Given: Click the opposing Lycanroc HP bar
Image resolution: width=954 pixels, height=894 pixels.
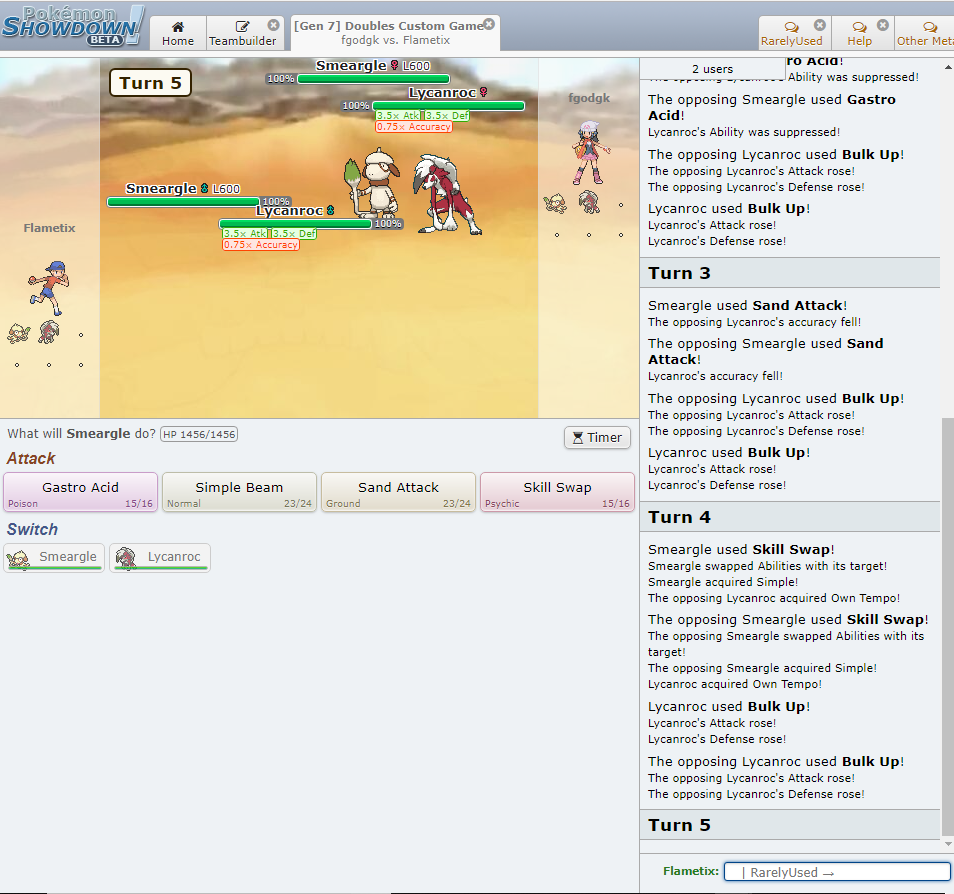Looking at the screenshot, I should (x=448, y=106).
